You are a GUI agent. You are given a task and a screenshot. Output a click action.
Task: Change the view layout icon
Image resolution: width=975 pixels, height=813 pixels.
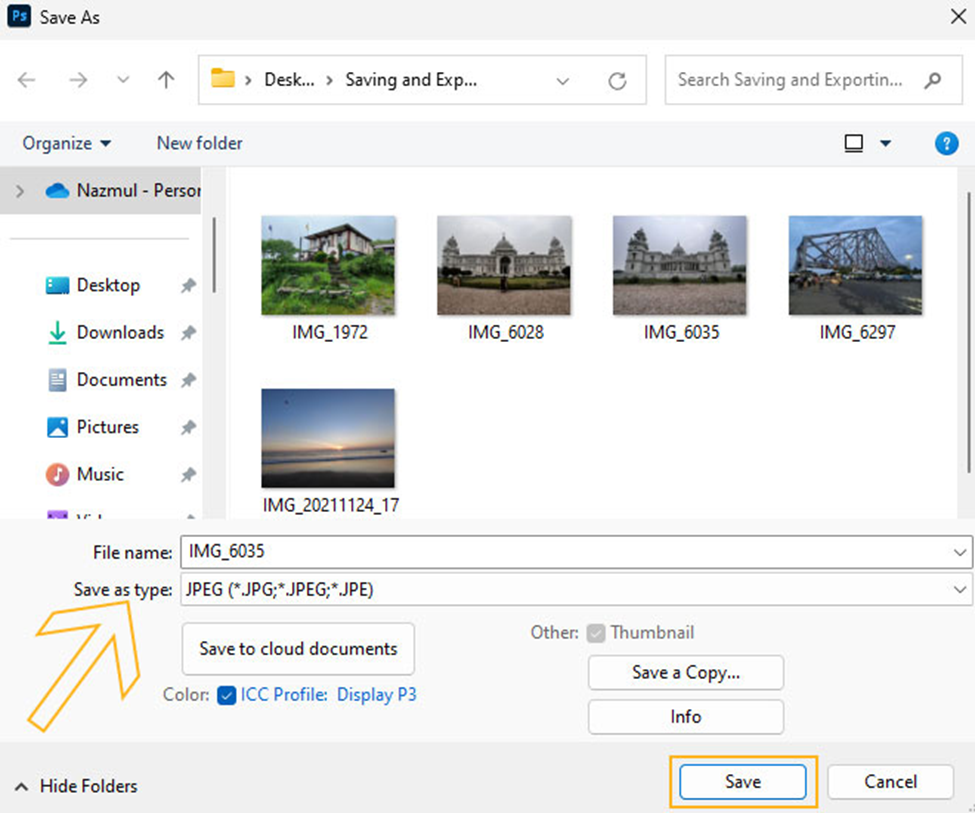(854, 143)
